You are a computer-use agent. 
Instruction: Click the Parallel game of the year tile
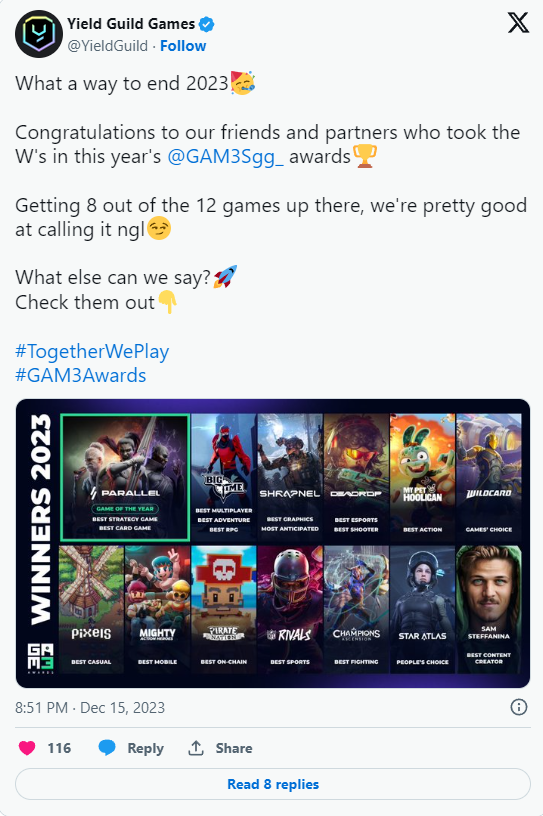[x=125, y=477]
